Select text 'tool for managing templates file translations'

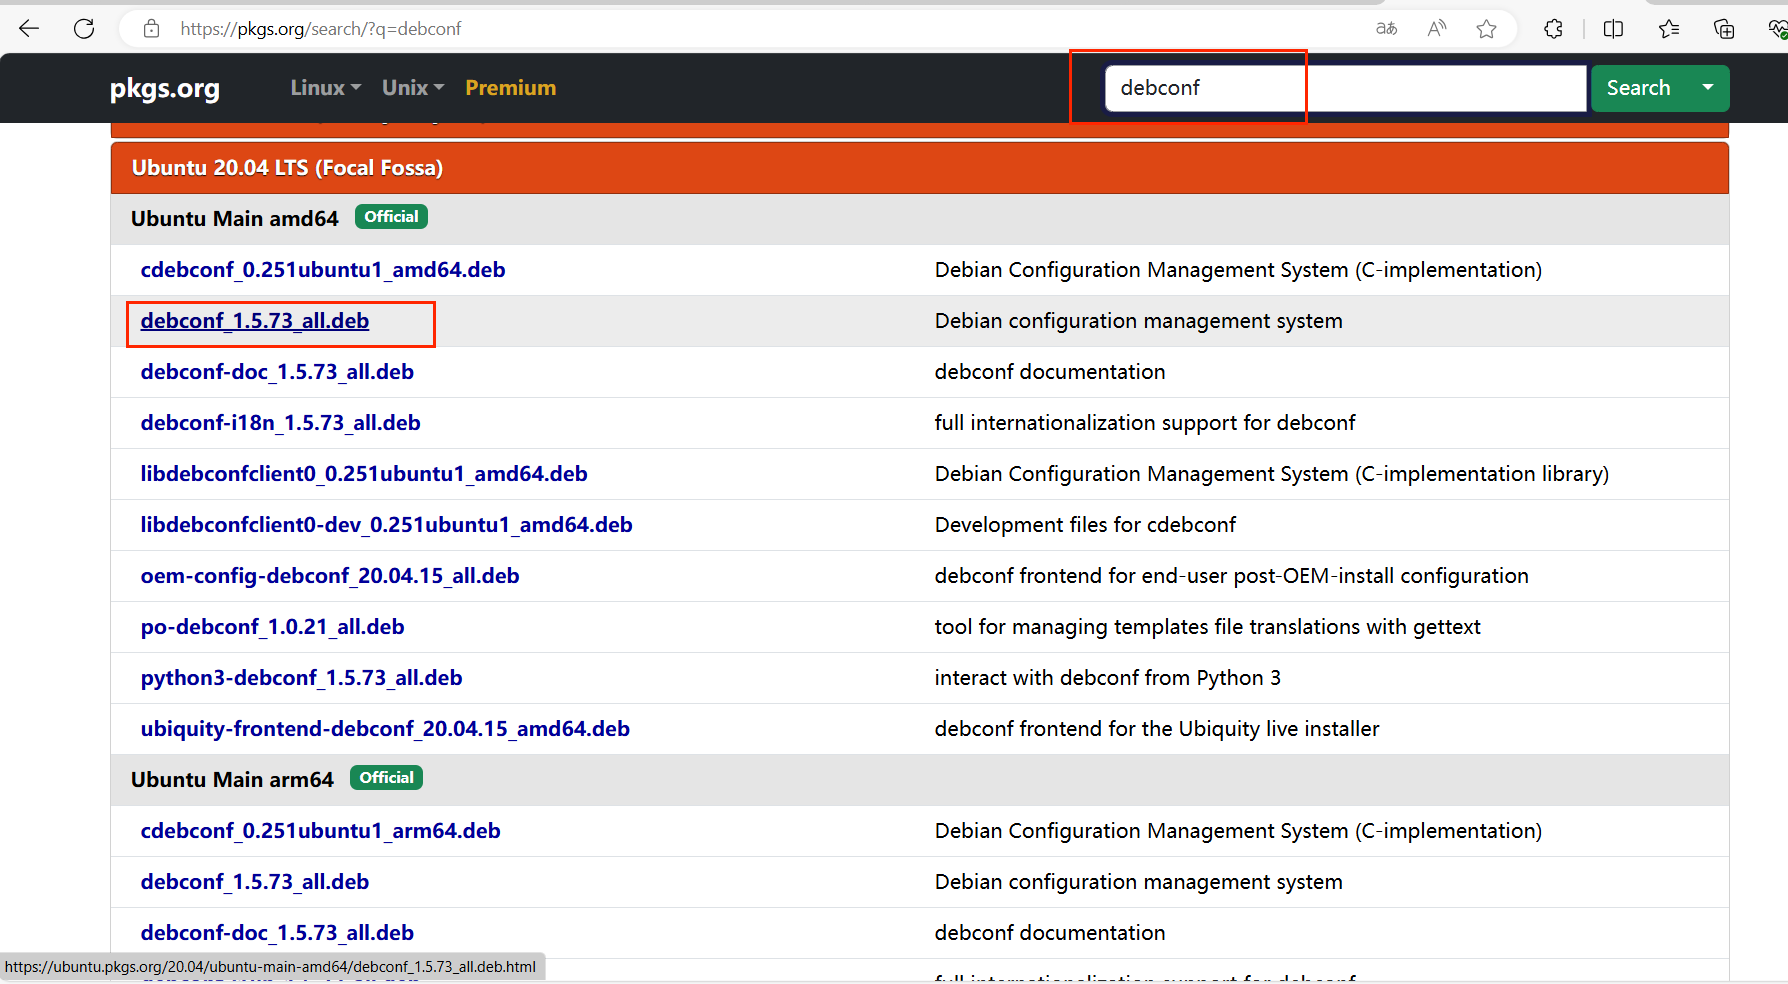[1148, 627]
